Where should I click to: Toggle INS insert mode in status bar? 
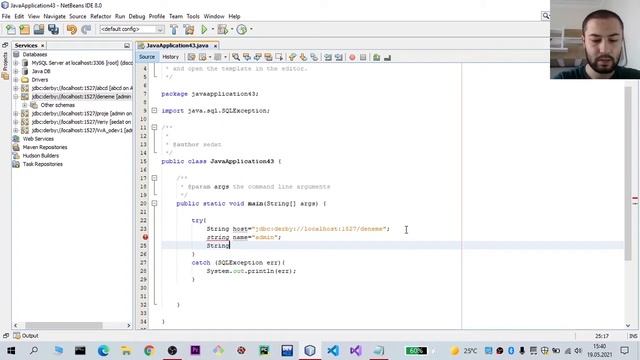pos(633,336)
